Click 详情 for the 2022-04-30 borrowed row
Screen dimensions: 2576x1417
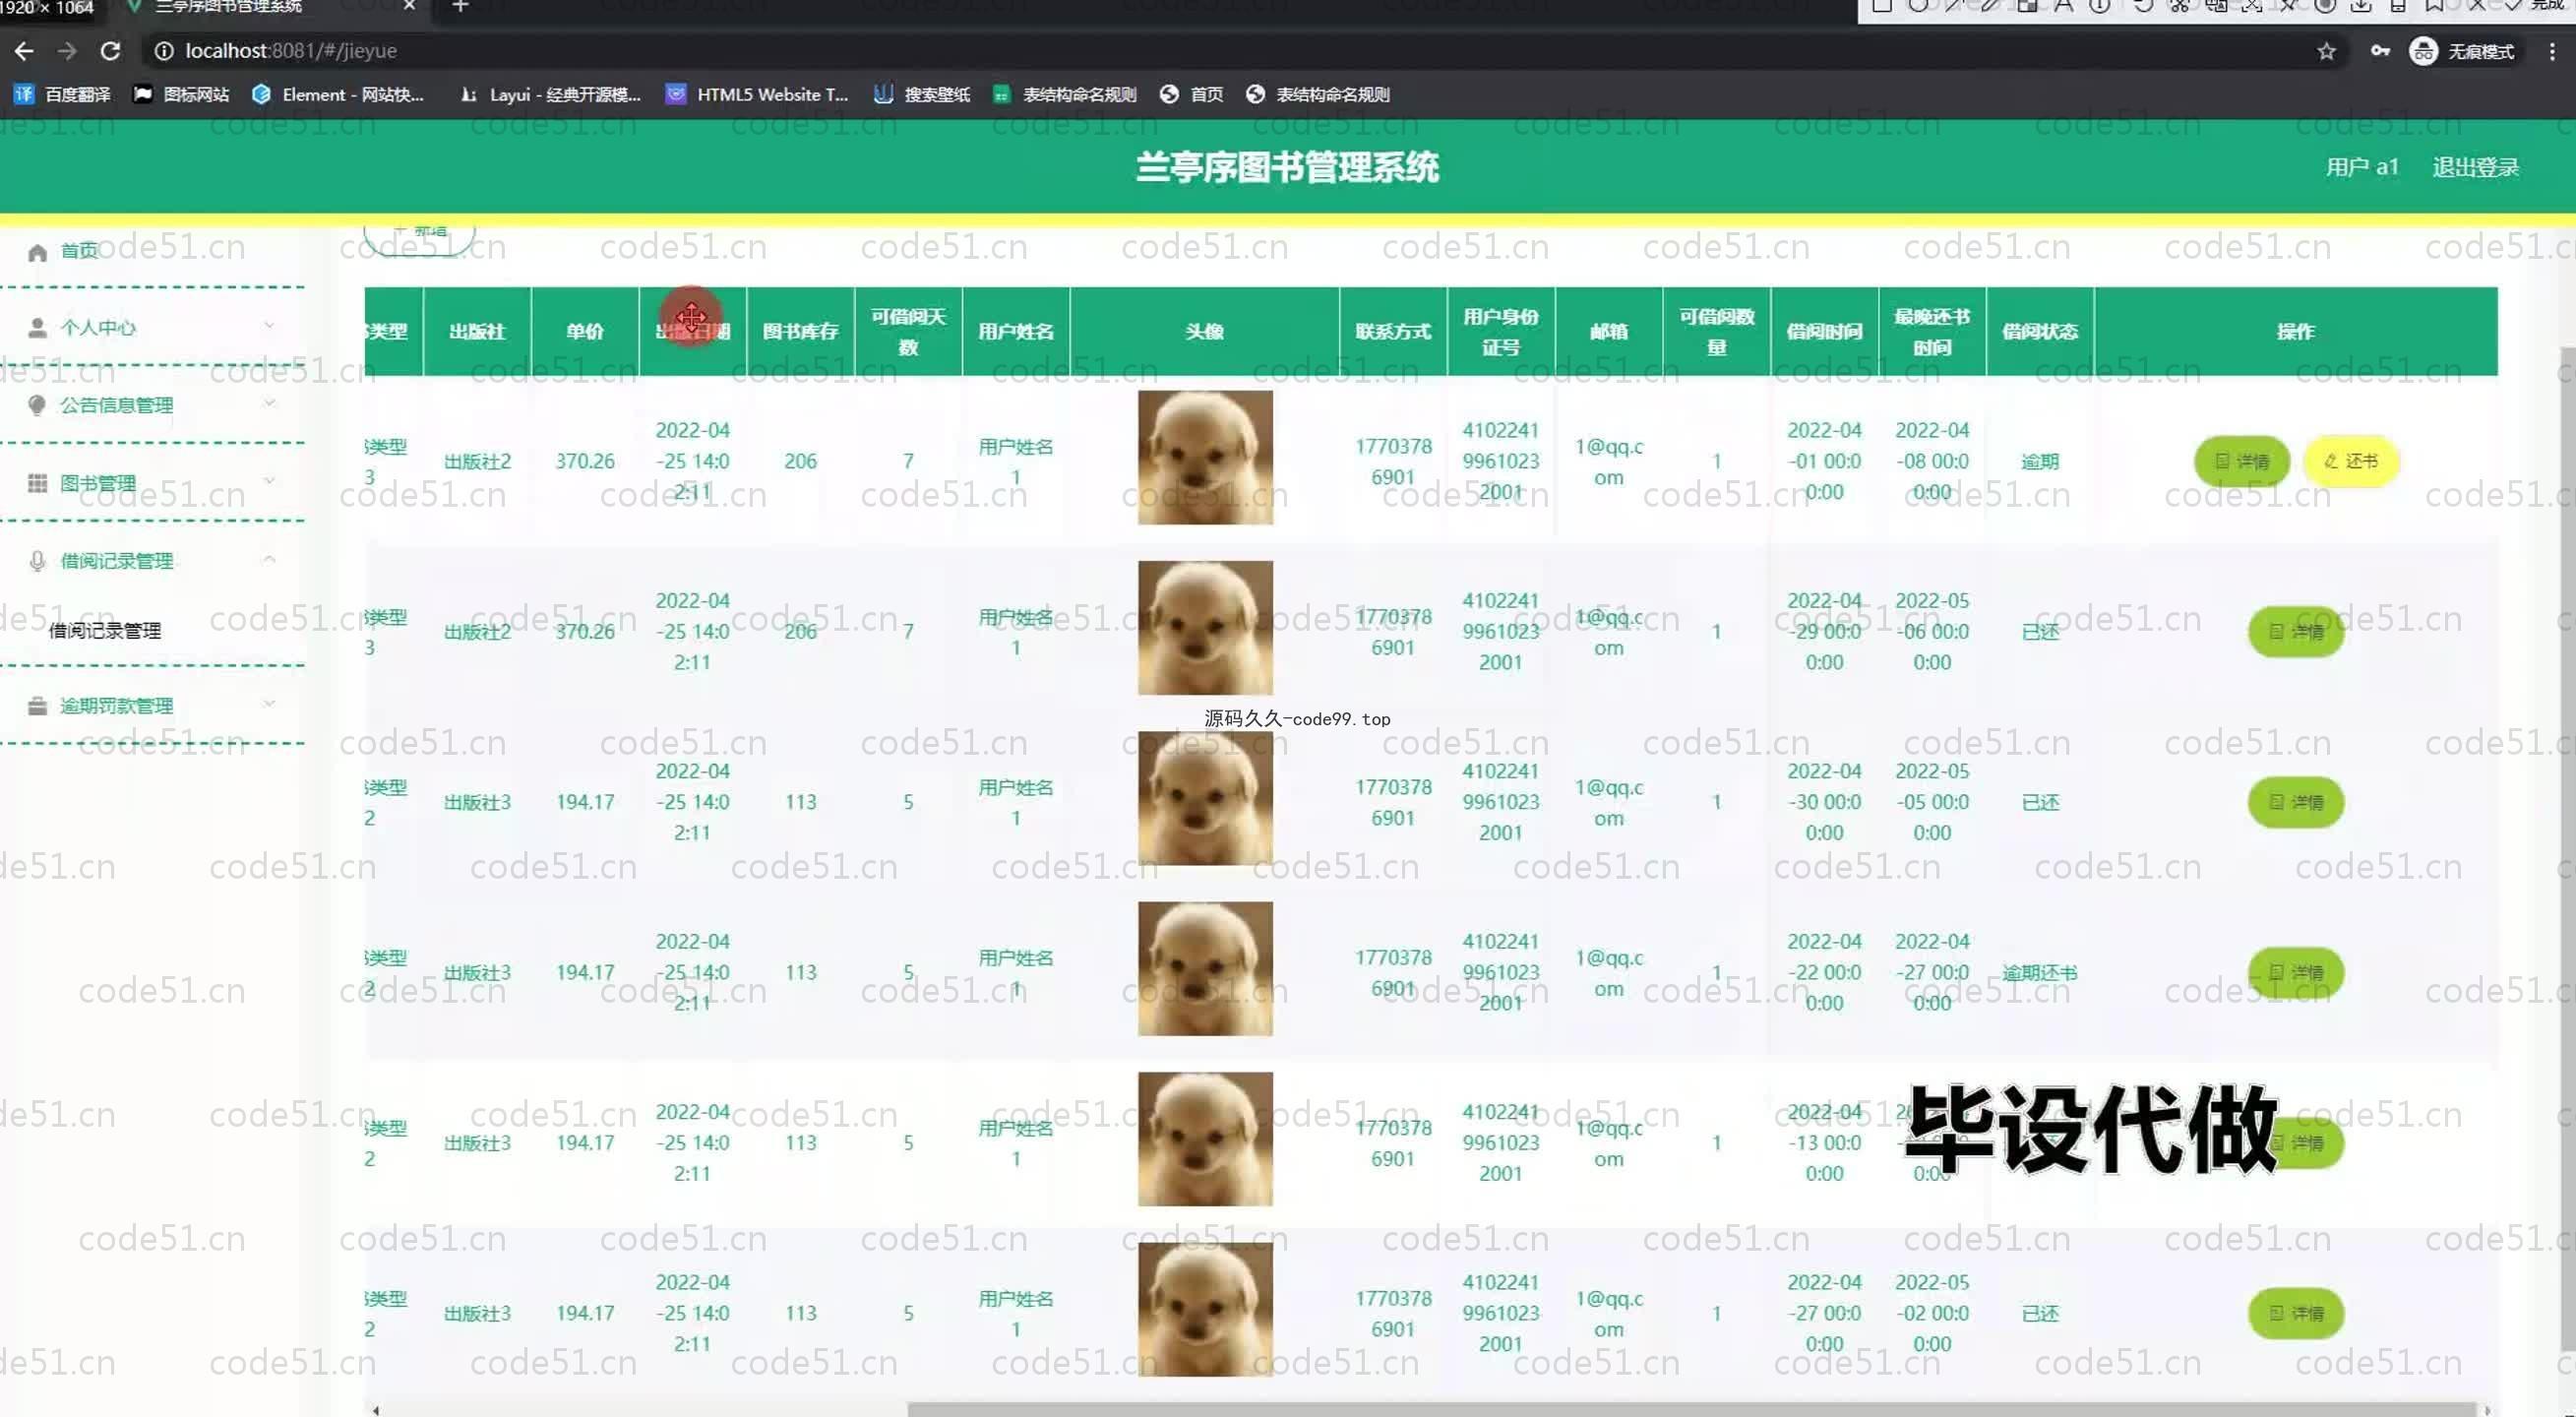point(2296,802)
